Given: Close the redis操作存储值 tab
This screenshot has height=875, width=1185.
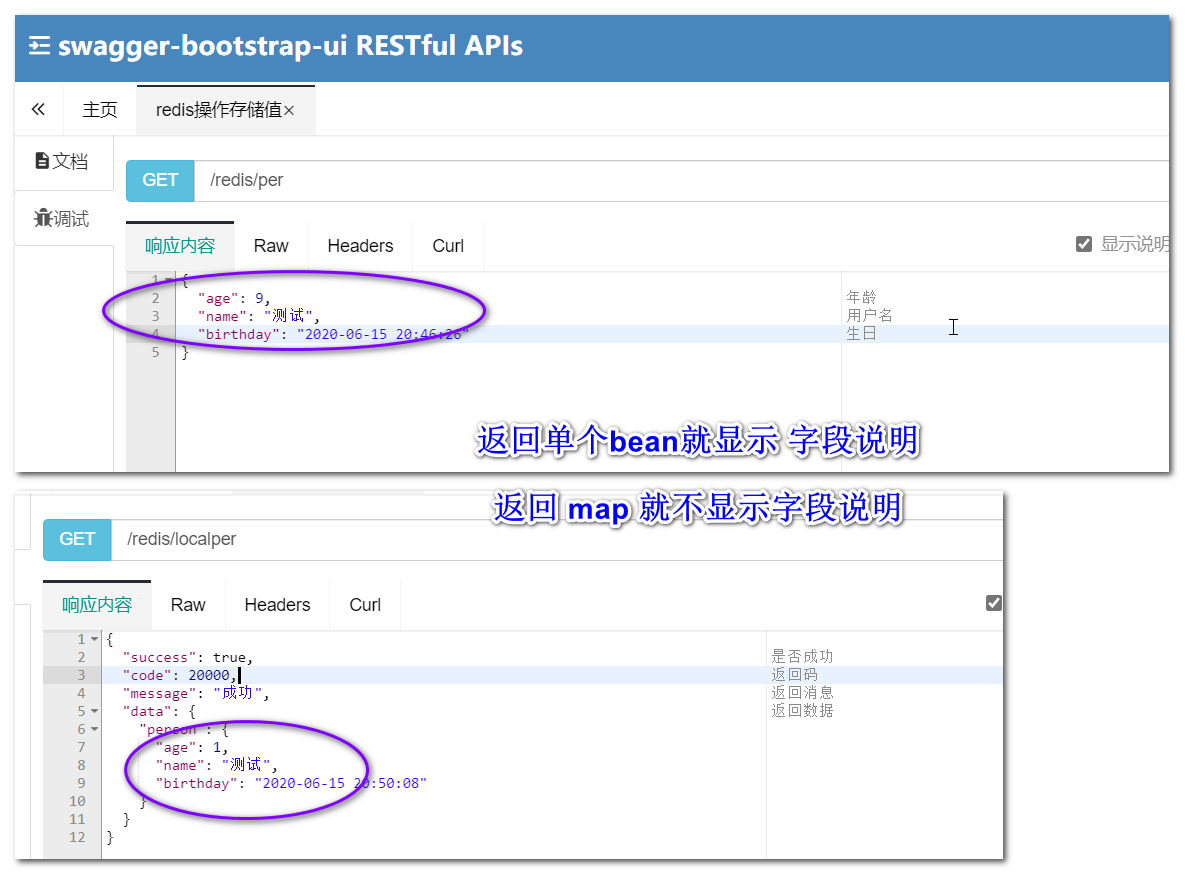Looking at the screenshot, I should tap(289, 110).
